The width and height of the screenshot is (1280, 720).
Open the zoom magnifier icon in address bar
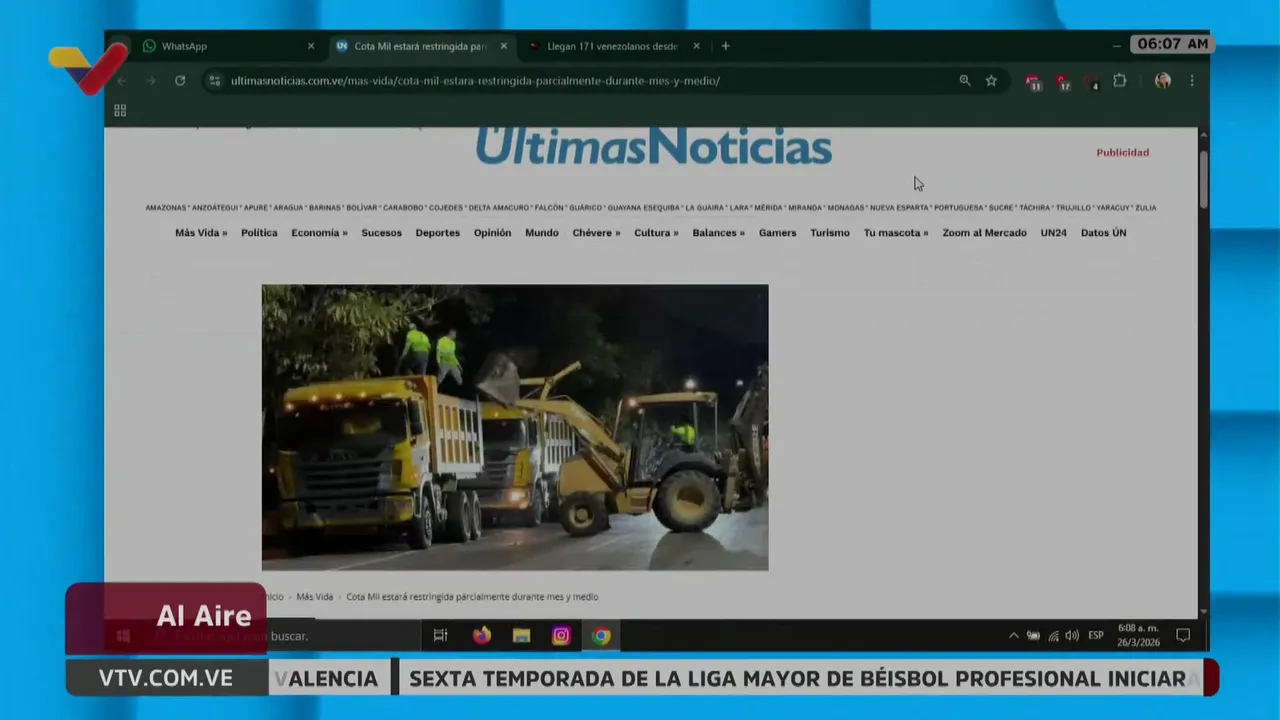click(965, 81)
